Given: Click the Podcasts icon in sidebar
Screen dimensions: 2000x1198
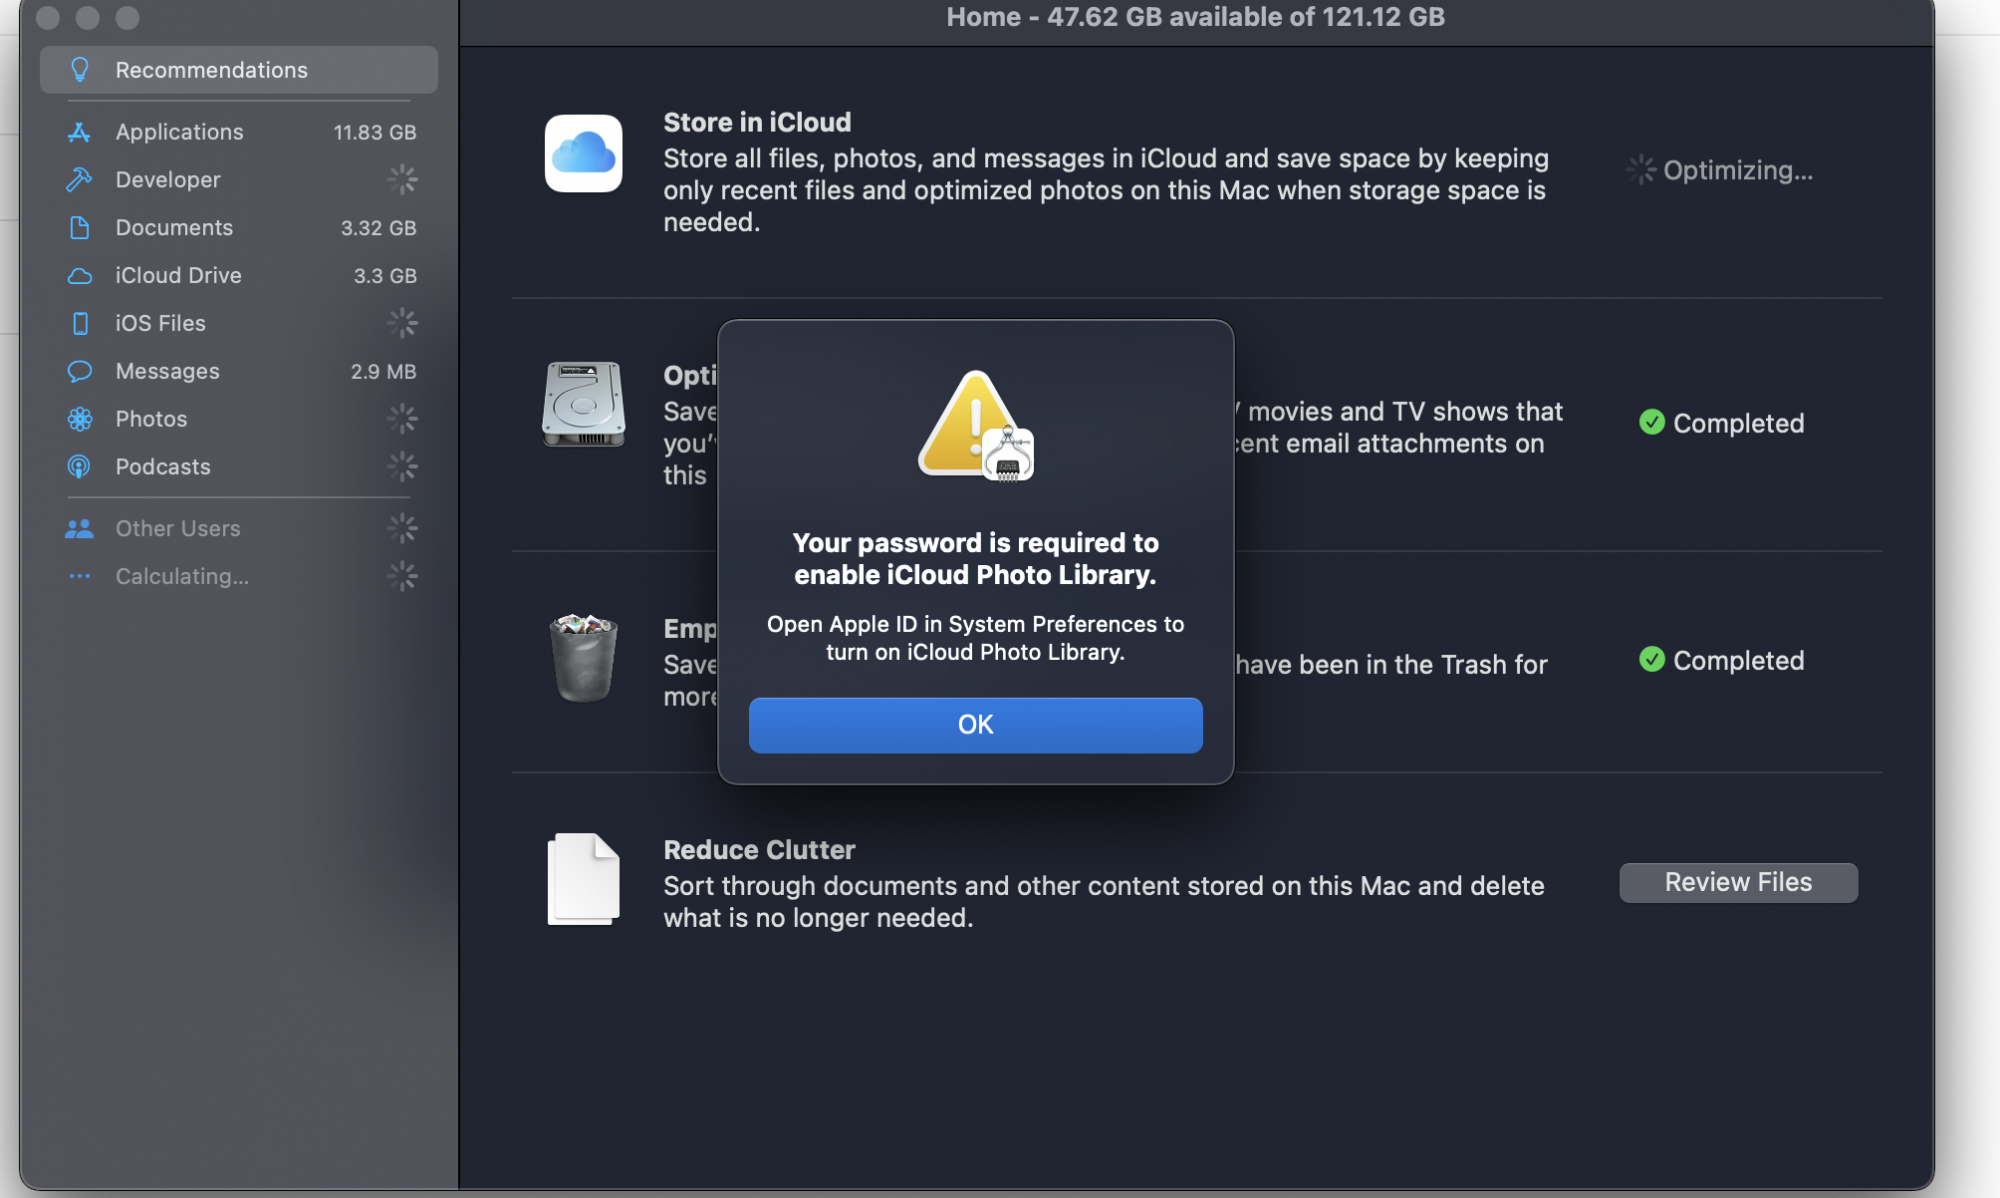Looking at the screenshot, I should coord(79,467).
